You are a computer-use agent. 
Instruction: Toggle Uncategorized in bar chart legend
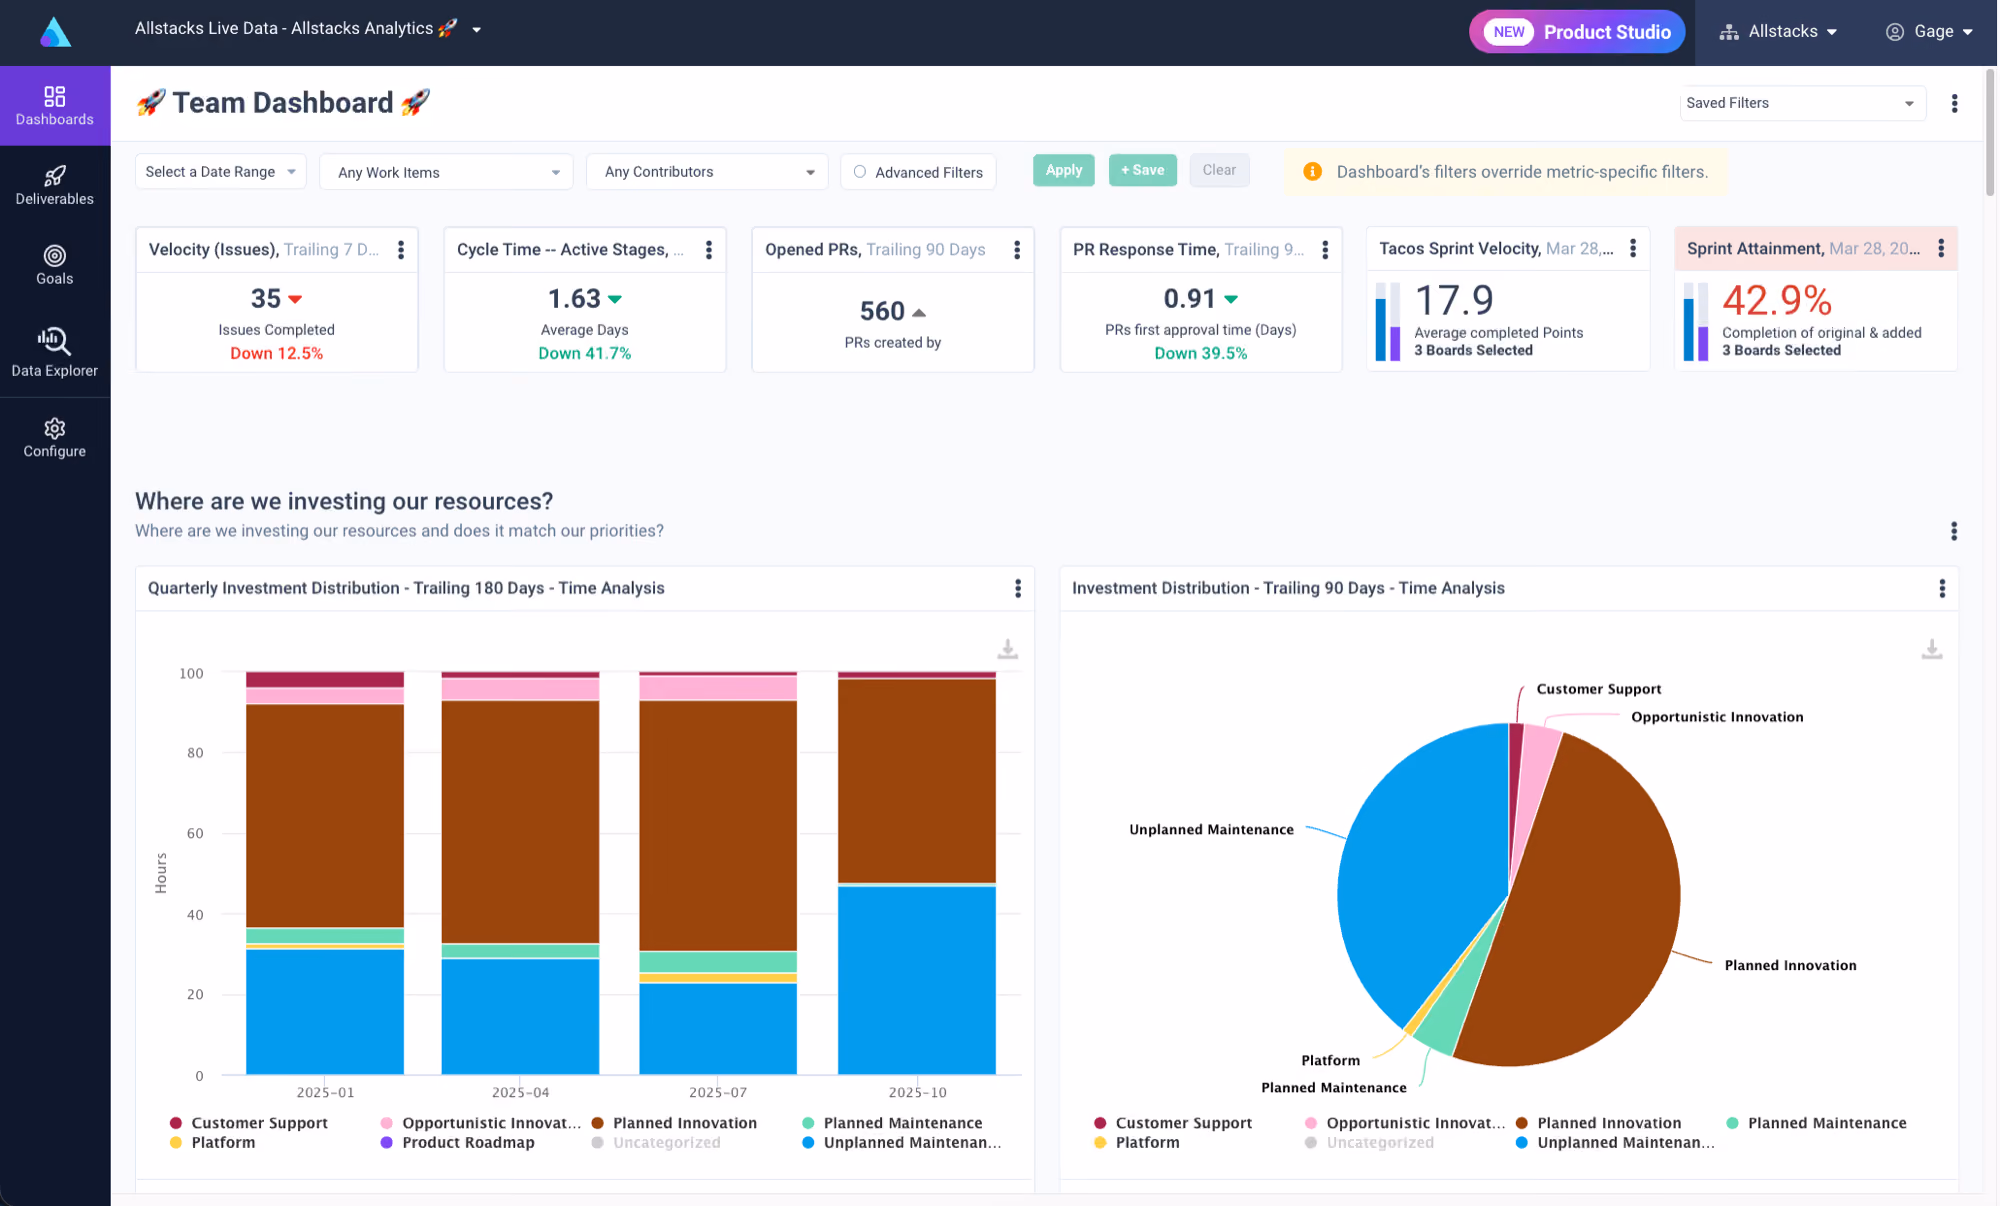click(x=656, y=1142)
